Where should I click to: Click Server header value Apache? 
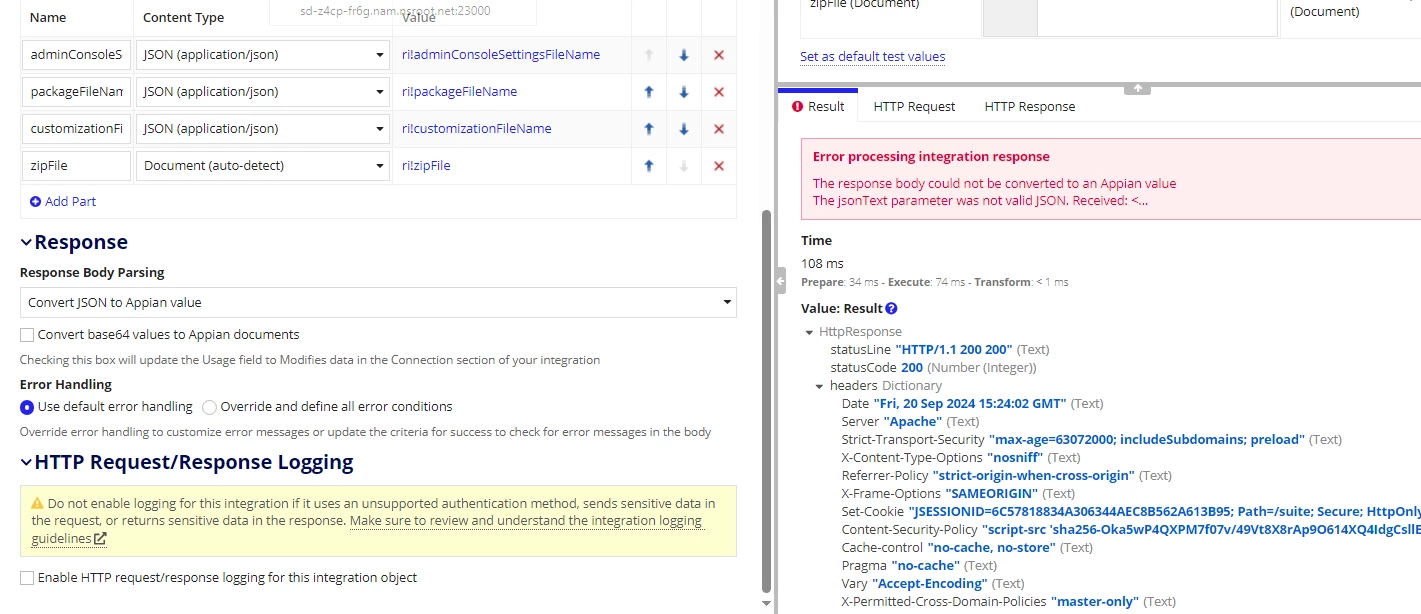pos(913,422)
